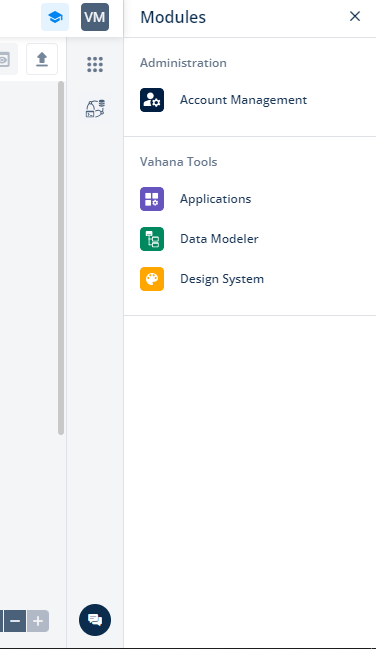The width and height of the screenshot is (376, 649).
Task: Open the graduation cap learning icon
Action: pyautogui.click(x=55, y=17)
